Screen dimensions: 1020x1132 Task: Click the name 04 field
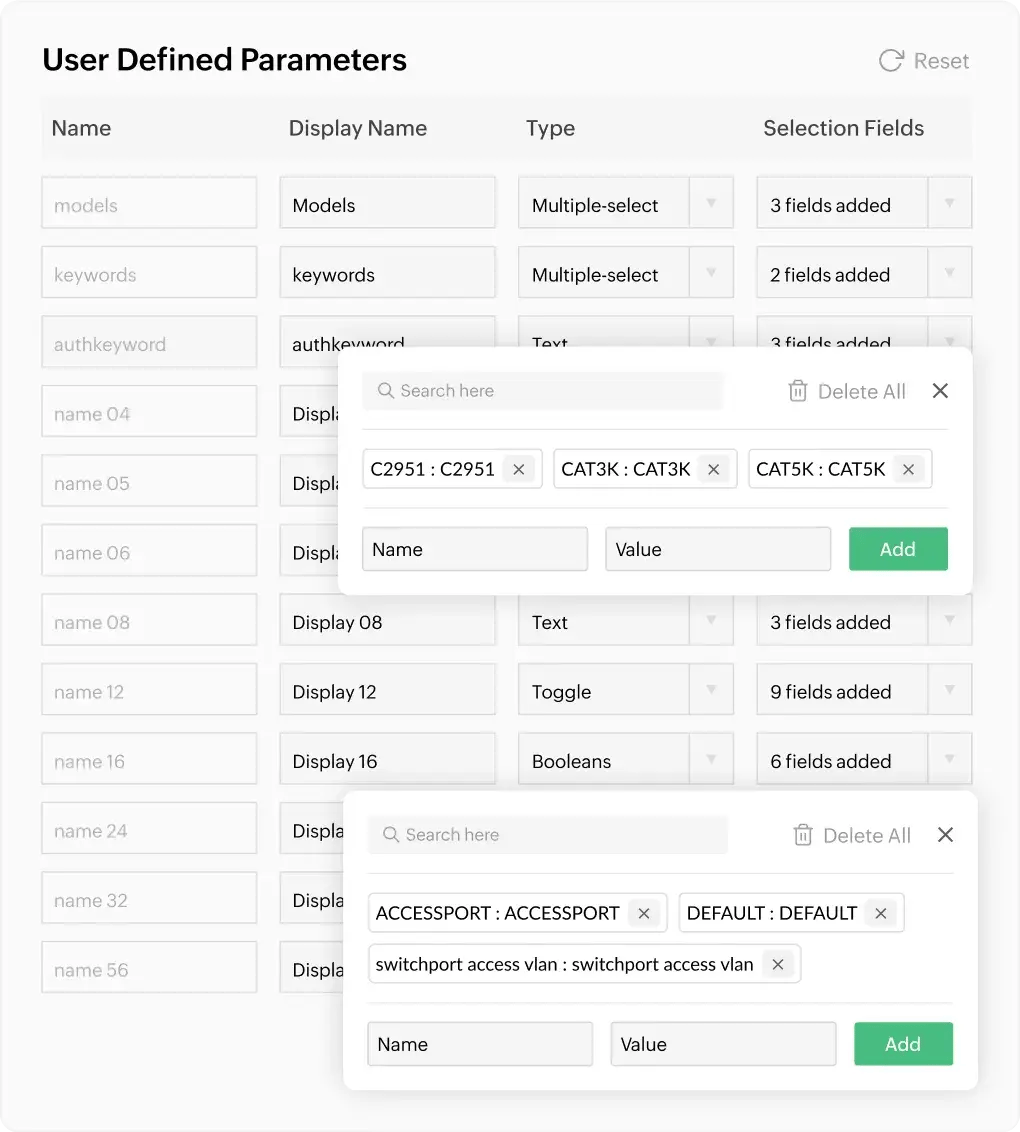(x=149, y=412)
